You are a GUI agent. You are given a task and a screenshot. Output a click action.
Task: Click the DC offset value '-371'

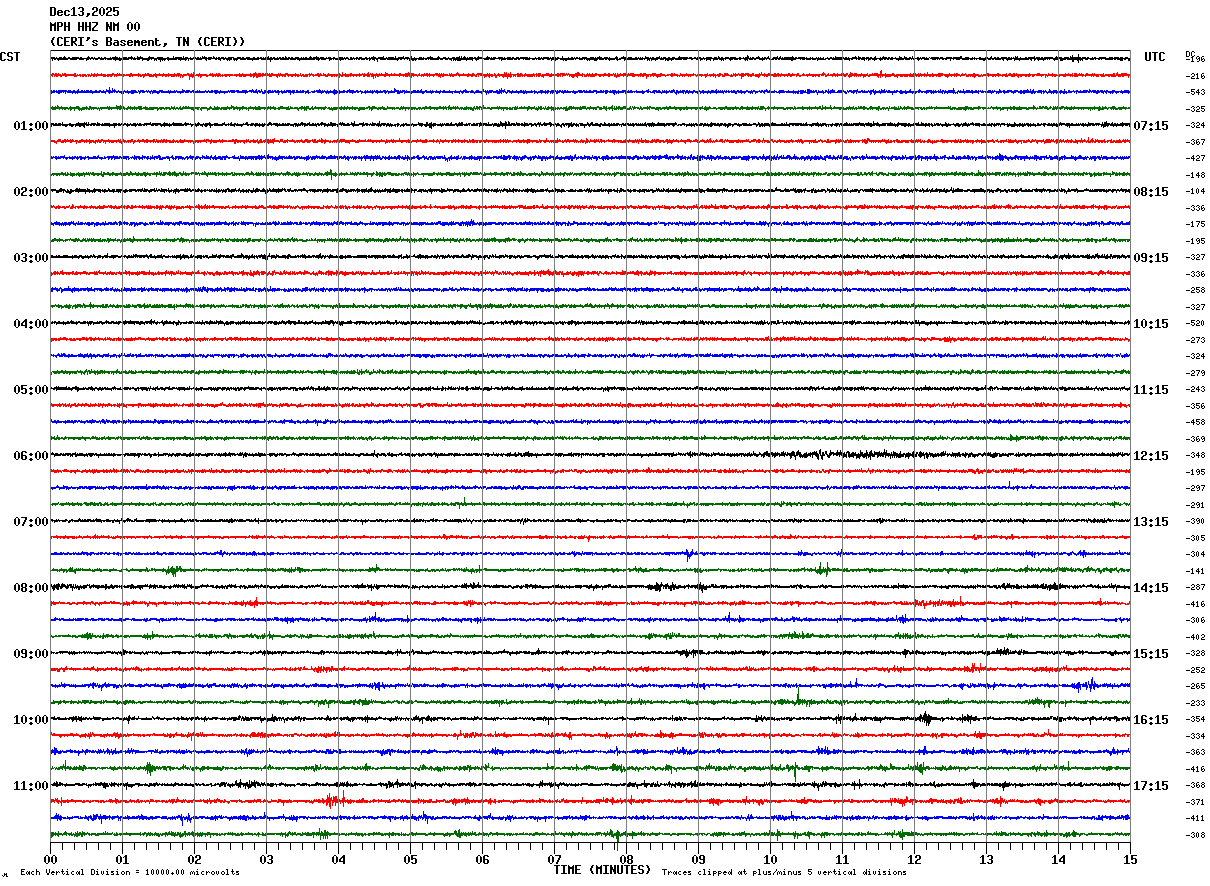point(1195,802)
